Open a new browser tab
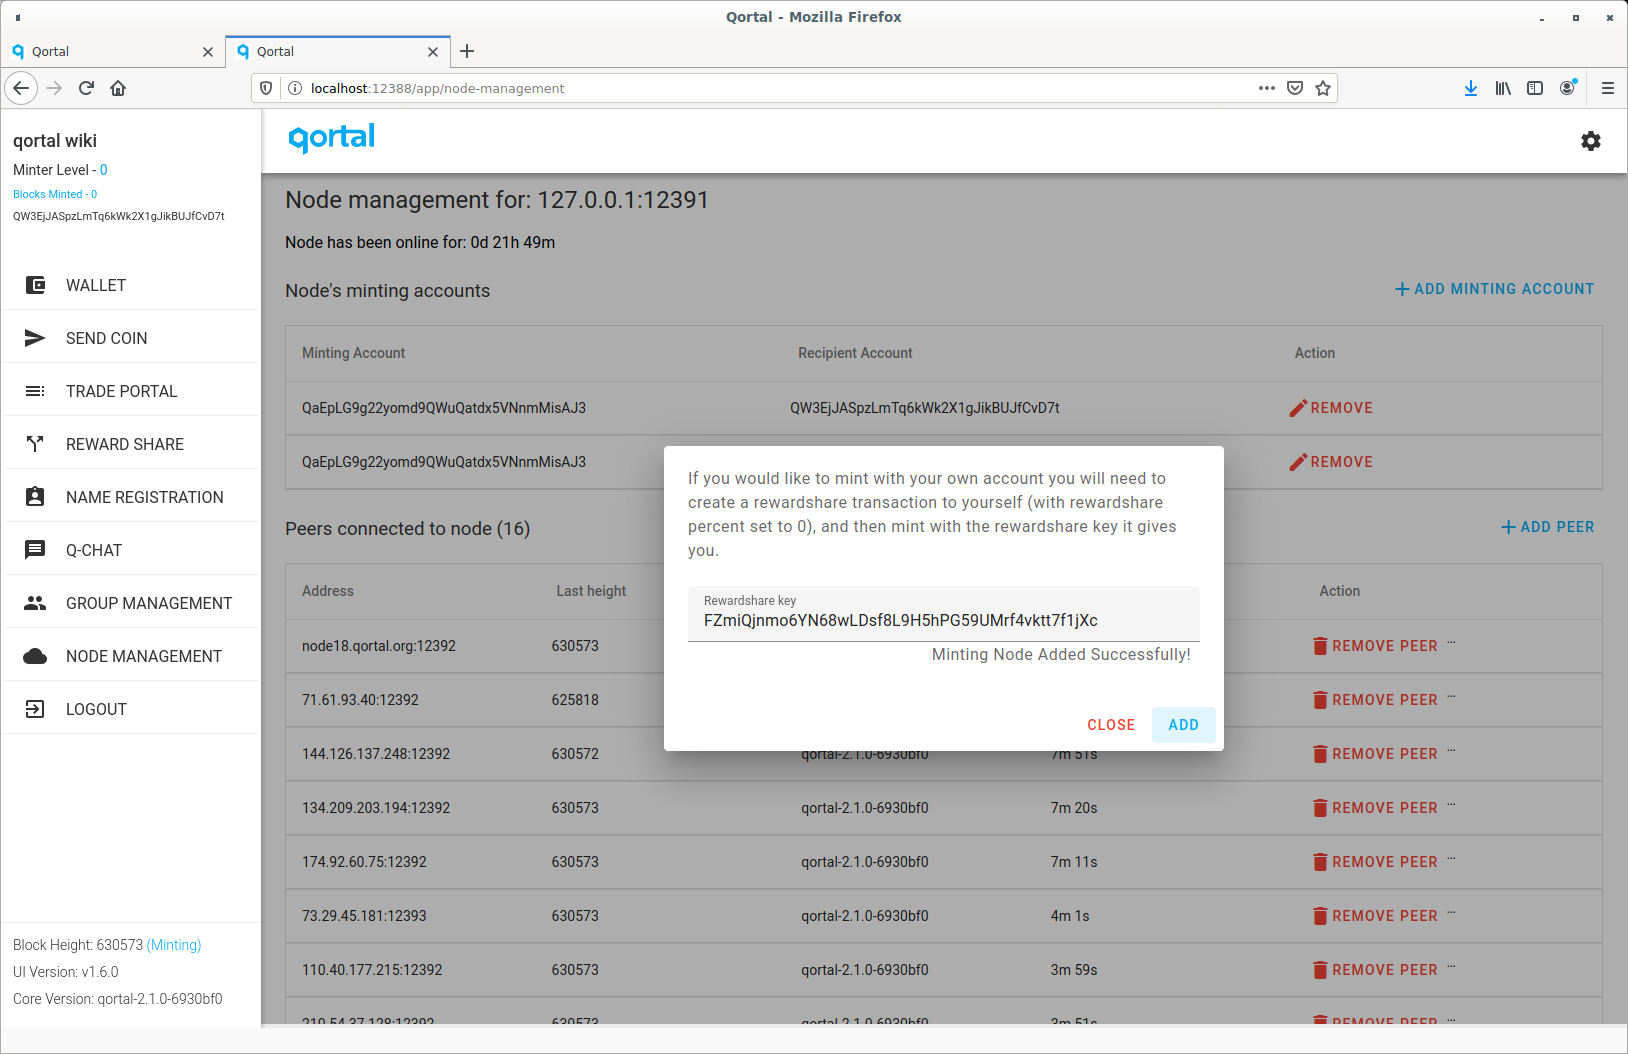Image resolution: width=1628 pixels, height=1054 pixels. pyautogui.click(x=467, y=51)
